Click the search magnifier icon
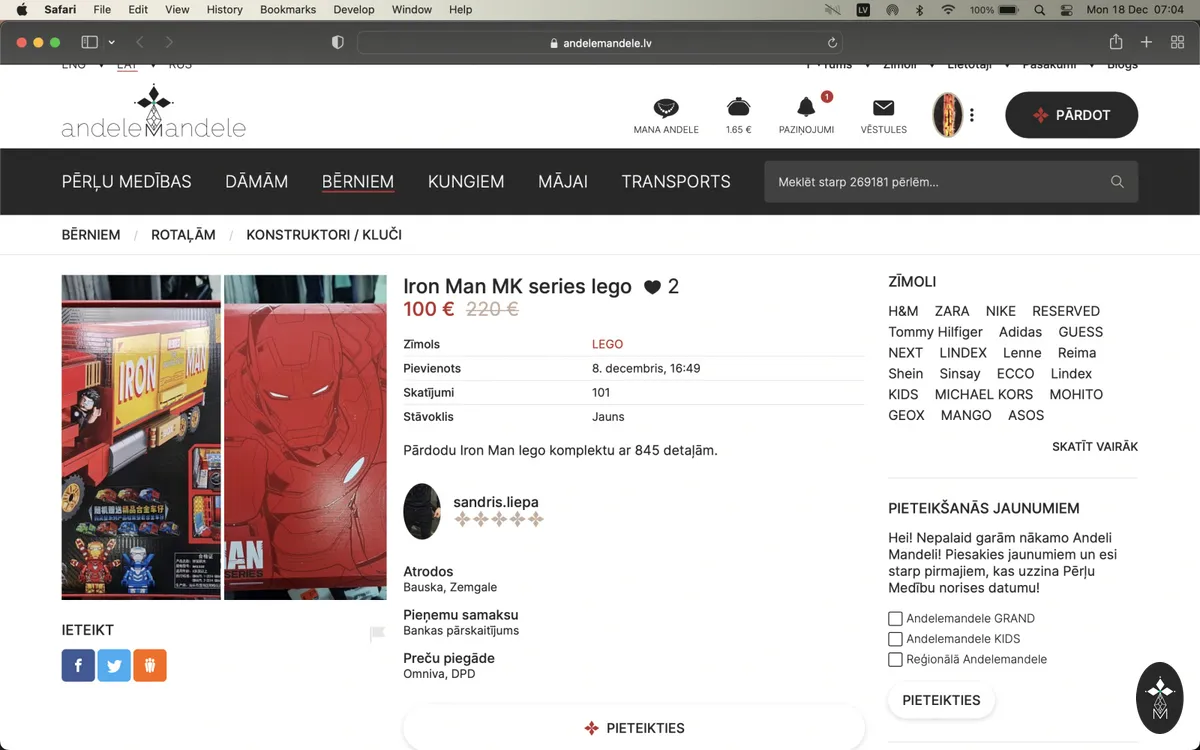1200x750 pixels. coord(1117,182)
